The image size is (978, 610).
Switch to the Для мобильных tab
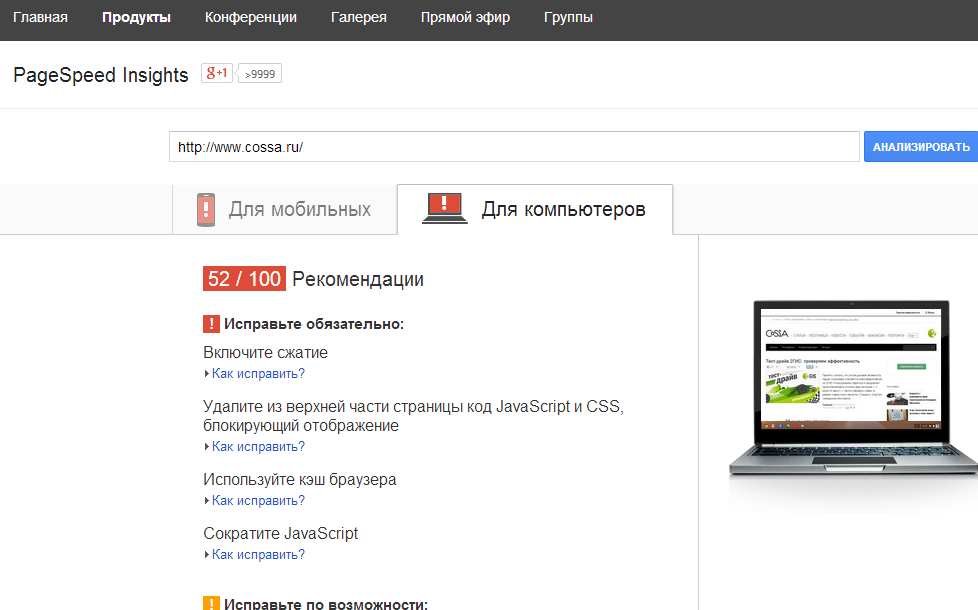coord(284,210)
